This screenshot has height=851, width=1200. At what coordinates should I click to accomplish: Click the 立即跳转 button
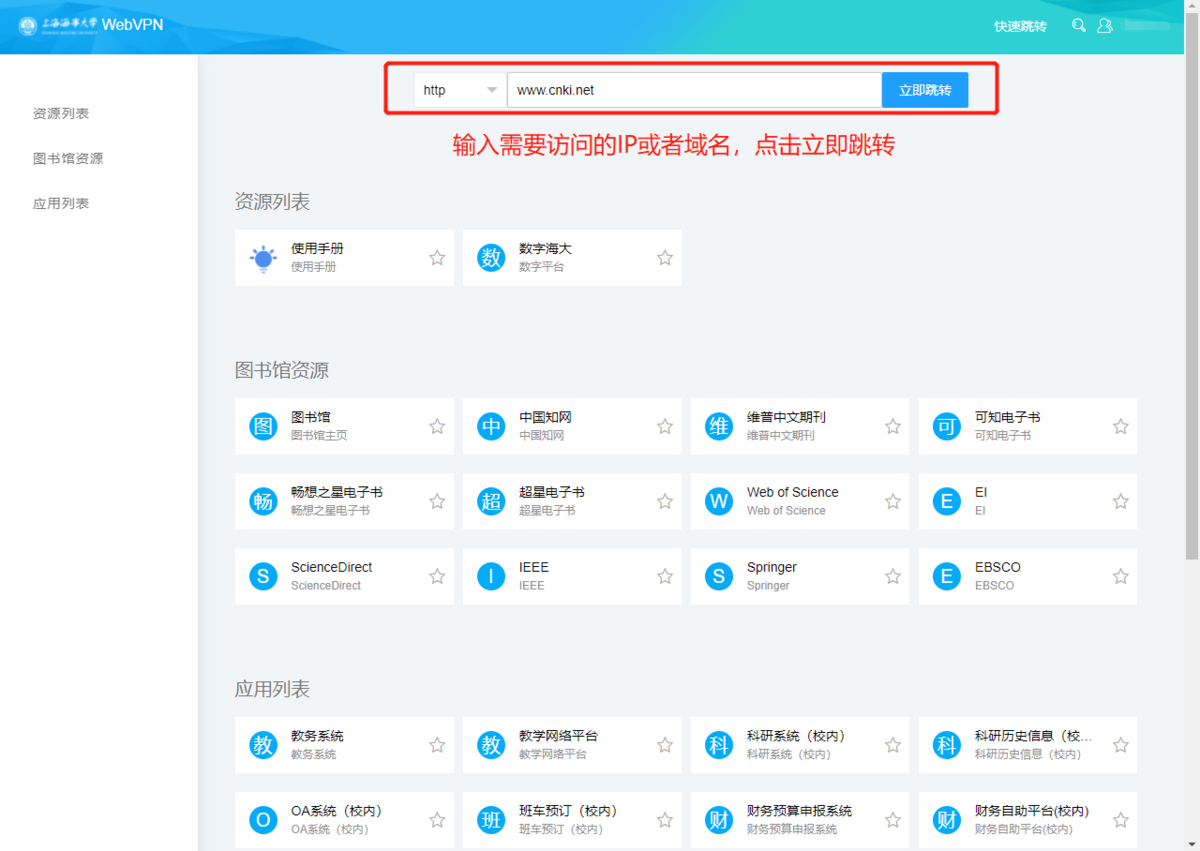(x=925, y=90)
